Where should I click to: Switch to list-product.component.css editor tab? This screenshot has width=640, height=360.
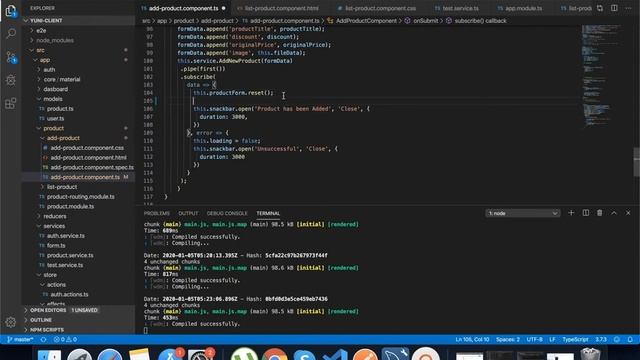click(380, 8)
